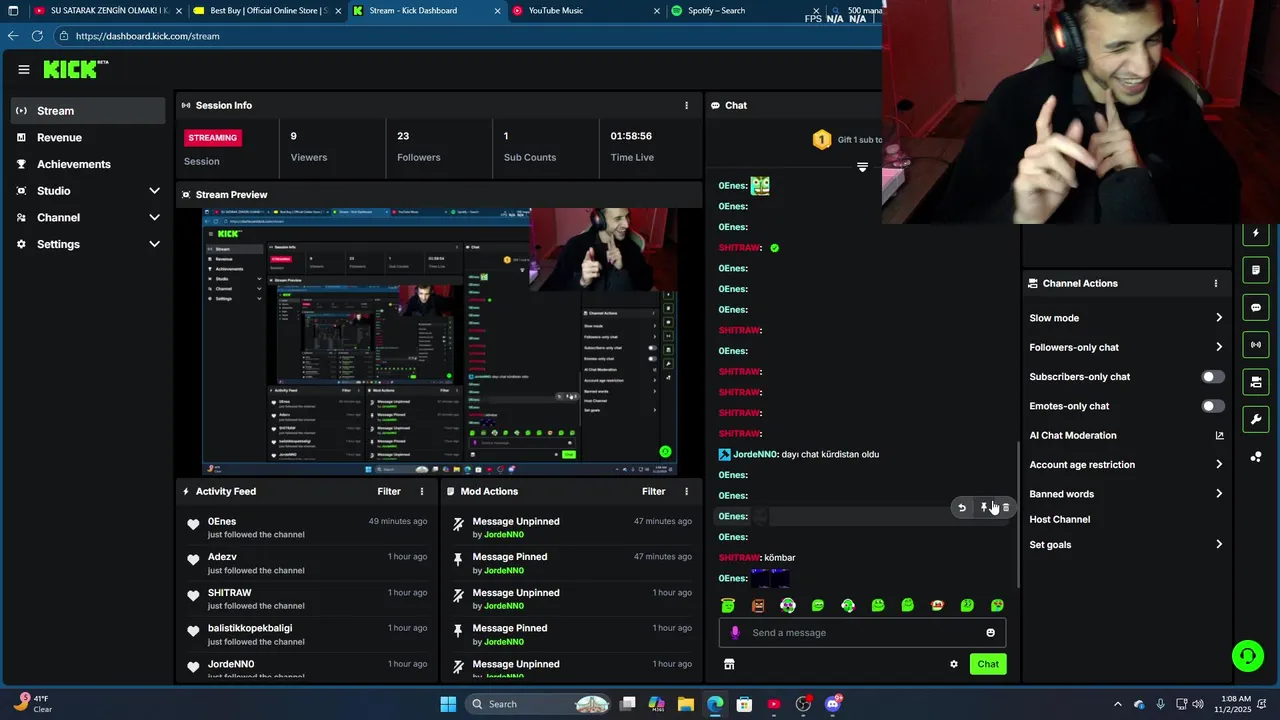The height and width of the screenshot is (720, 1280).
Task: Expand the Studio sidebar section
Action: pos(154,191)
